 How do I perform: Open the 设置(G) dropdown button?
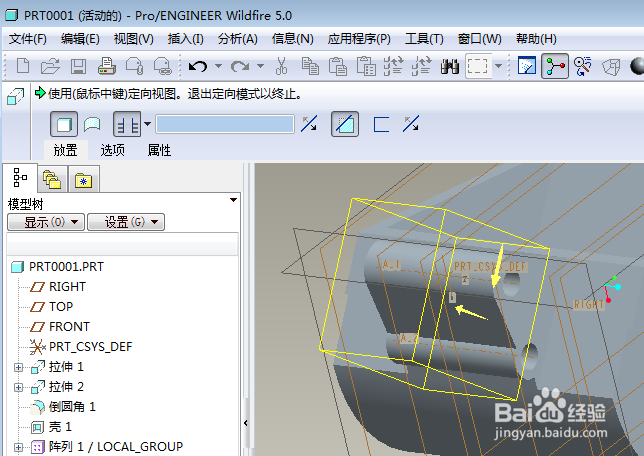[126, 222]
